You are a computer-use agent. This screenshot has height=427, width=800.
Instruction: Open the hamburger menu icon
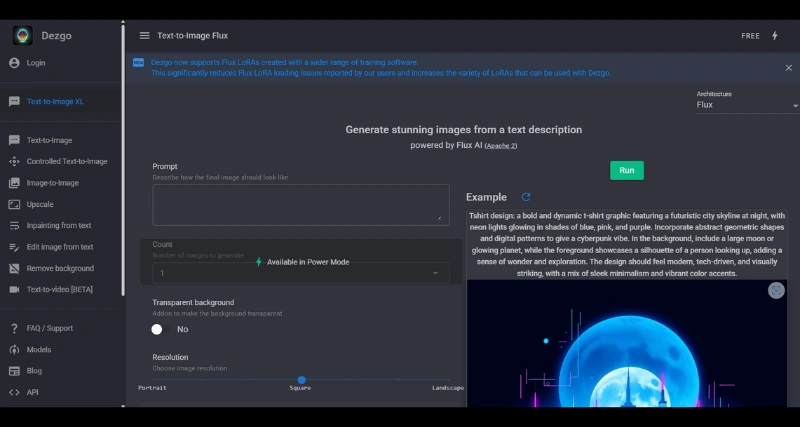144,36
